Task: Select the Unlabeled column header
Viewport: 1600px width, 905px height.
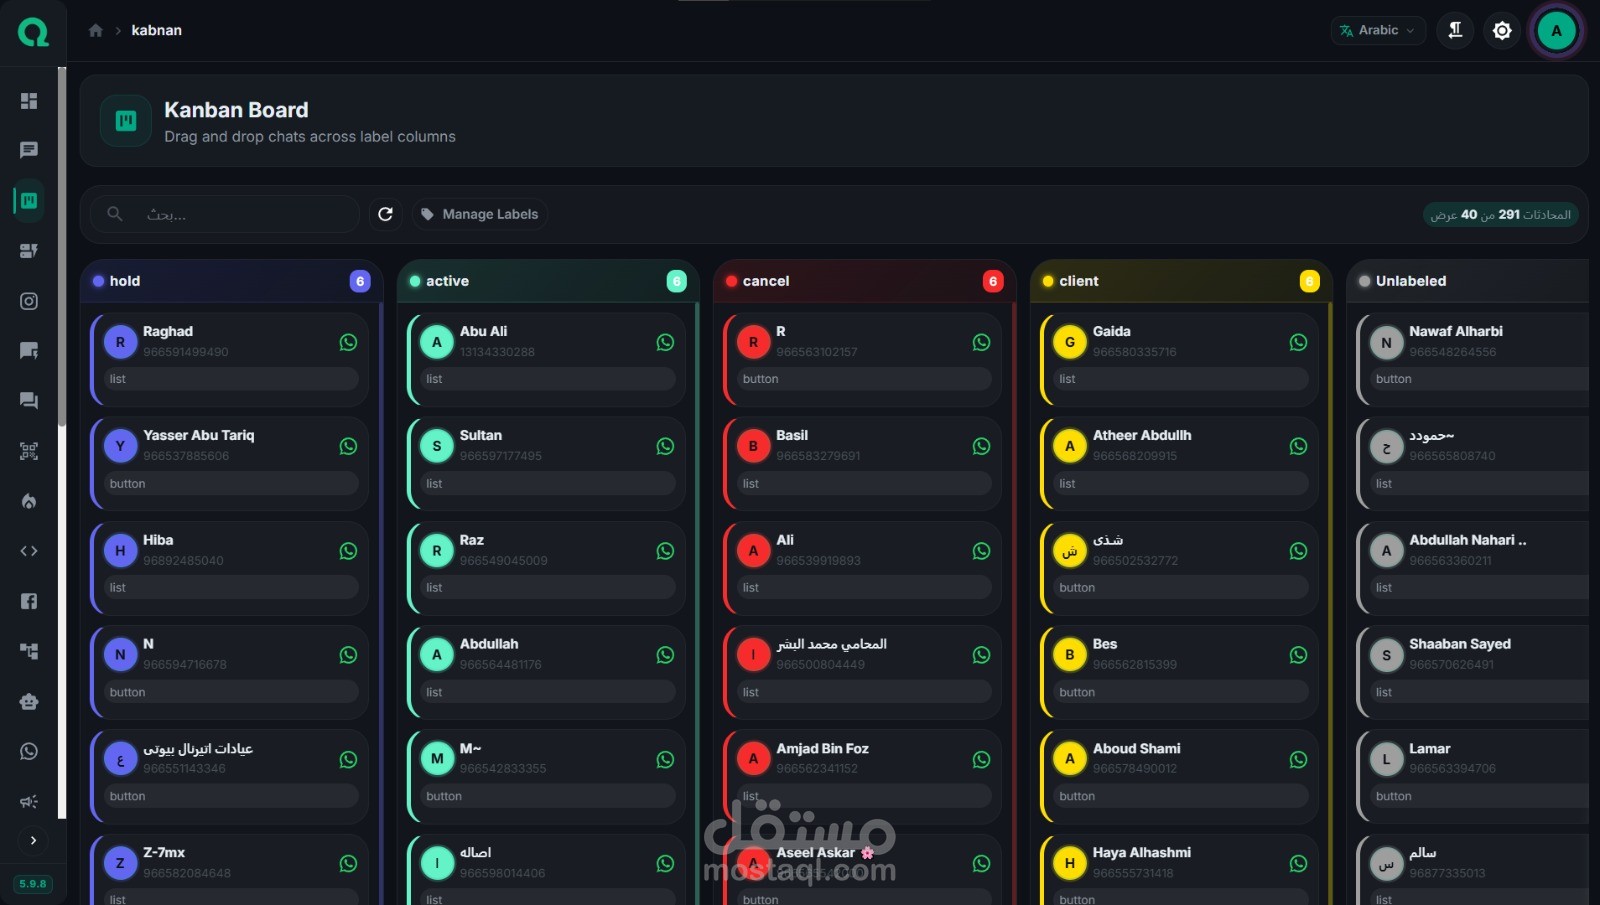Action: click(1468, 281)
